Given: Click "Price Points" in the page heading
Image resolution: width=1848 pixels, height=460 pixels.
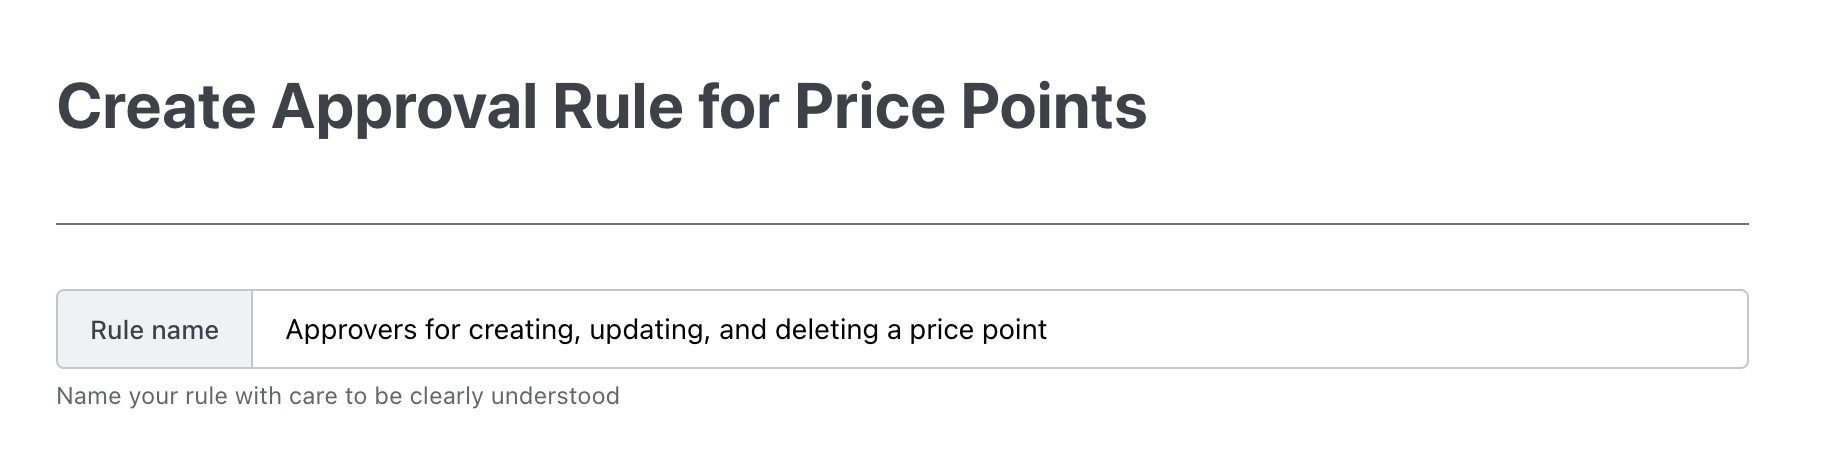Looking at the screenshot, I should click(970, 106).
